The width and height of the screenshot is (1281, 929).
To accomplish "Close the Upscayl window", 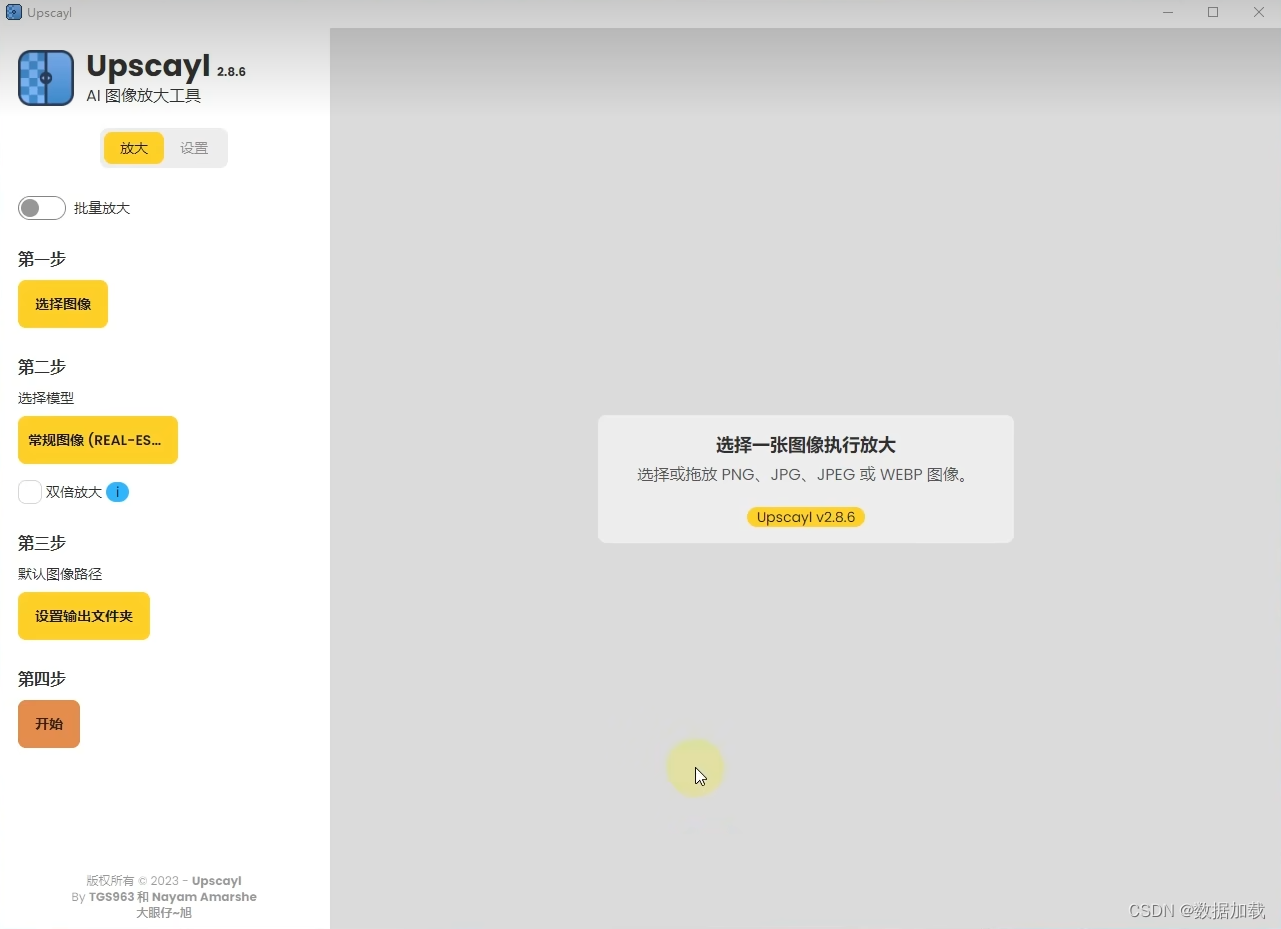I will (x=1259, y=12).
